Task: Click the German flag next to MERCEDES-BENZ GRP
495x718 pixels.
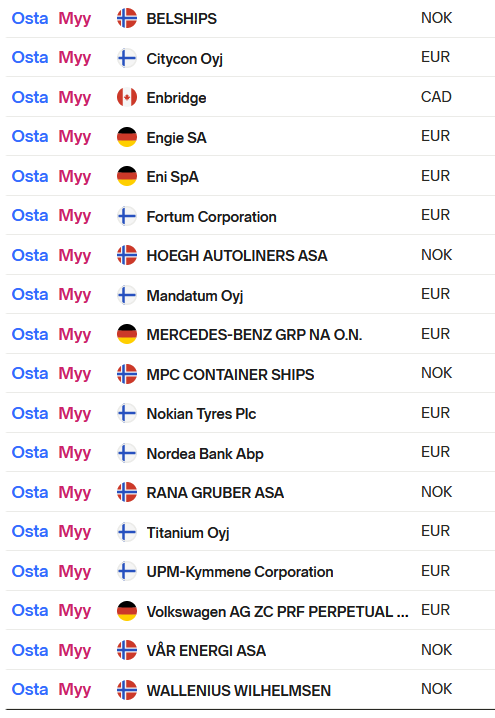Action: (127, 334)
